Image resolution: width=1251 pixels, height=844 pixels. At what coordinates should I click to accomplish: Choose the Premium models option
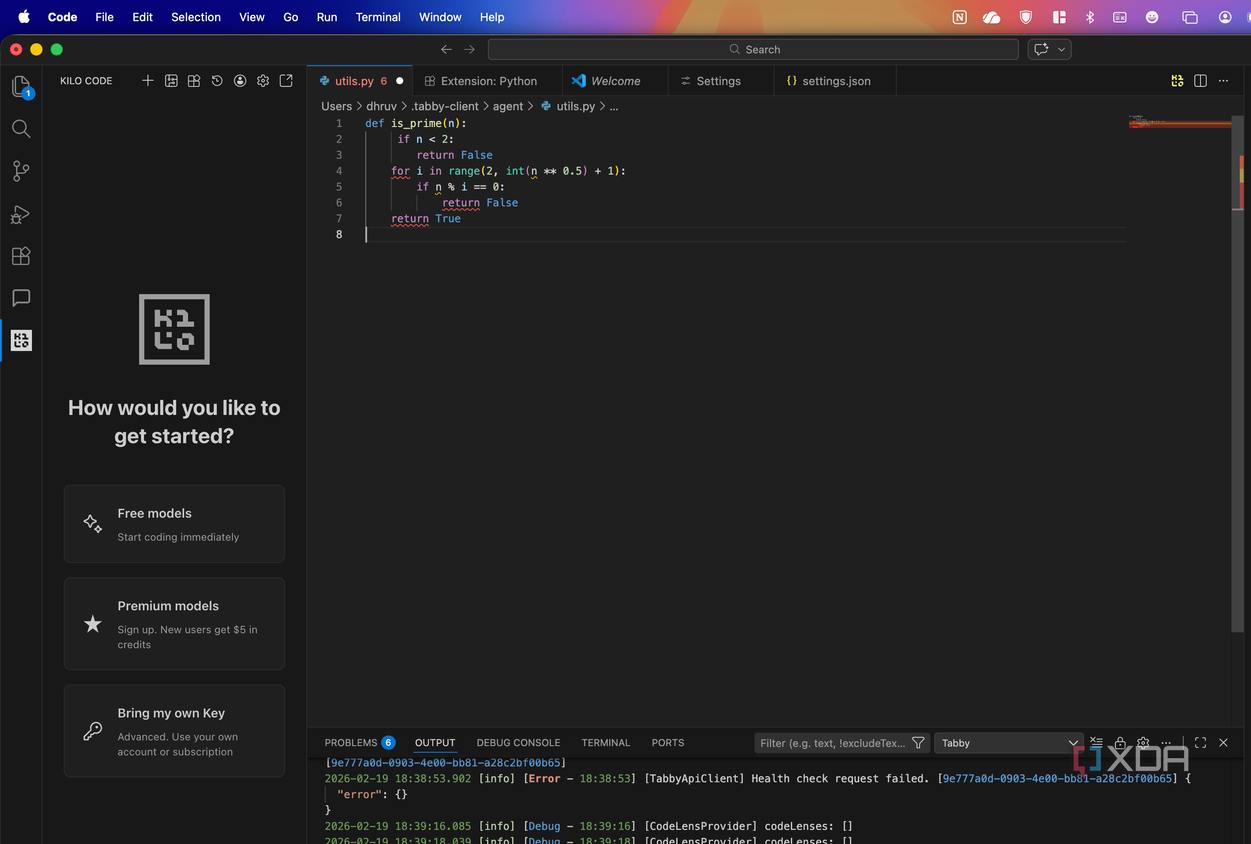pos(174,624)
